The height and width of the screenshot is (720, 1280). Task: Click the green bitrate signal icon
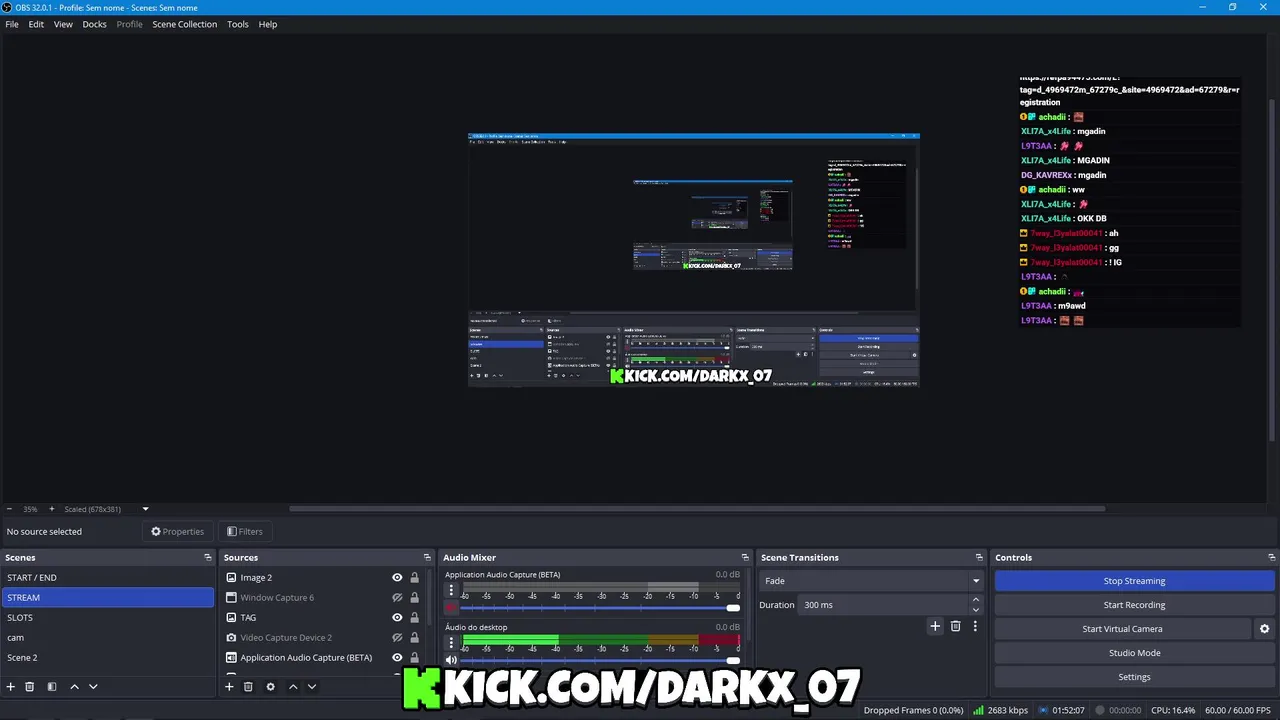978,710
